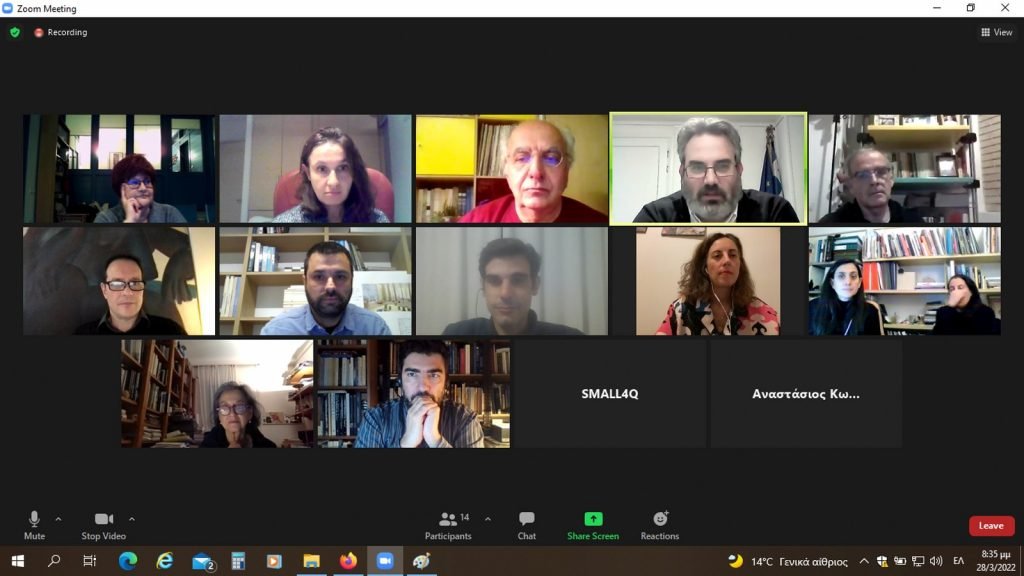Image resolution: width=1024 pixels, height=576 pixels.
Task: Open the Participants panel
Action: click(448, 526)
